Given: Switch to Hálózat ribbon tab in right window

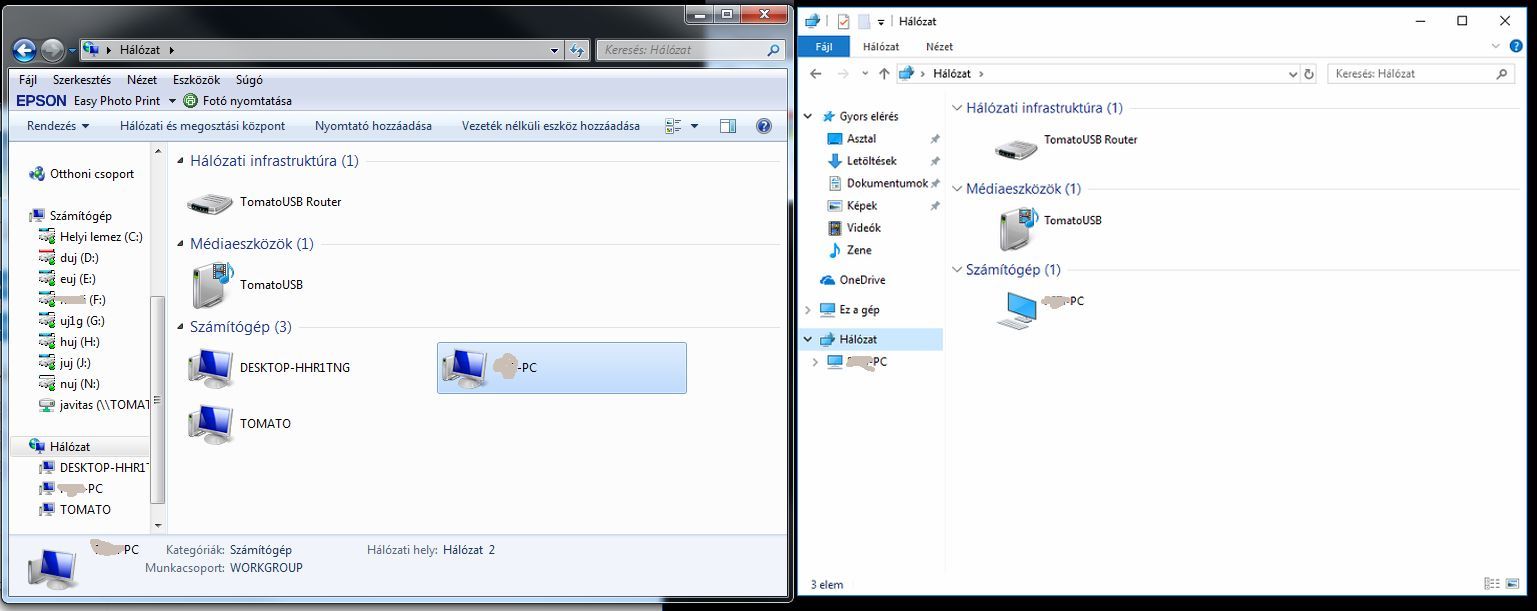Looking at the screenshot, I should [x=881, y=46].
